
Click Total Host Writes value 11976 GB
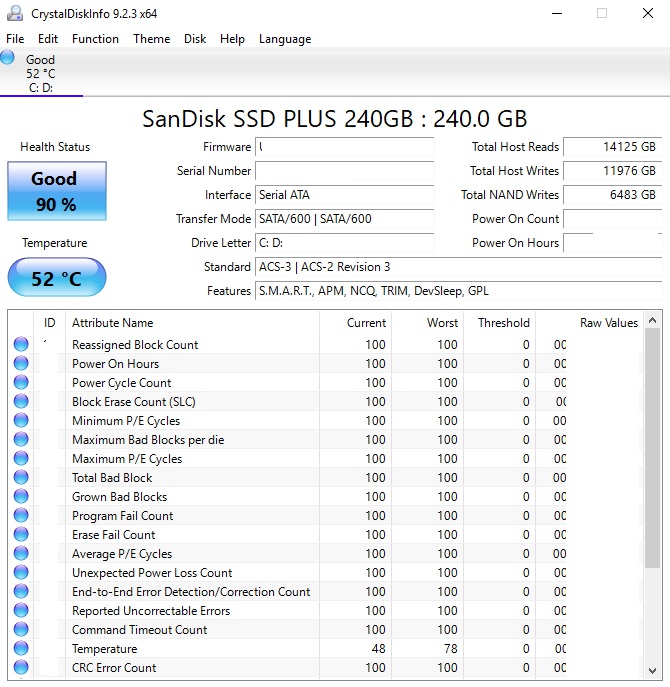click(x=613, y=171)
